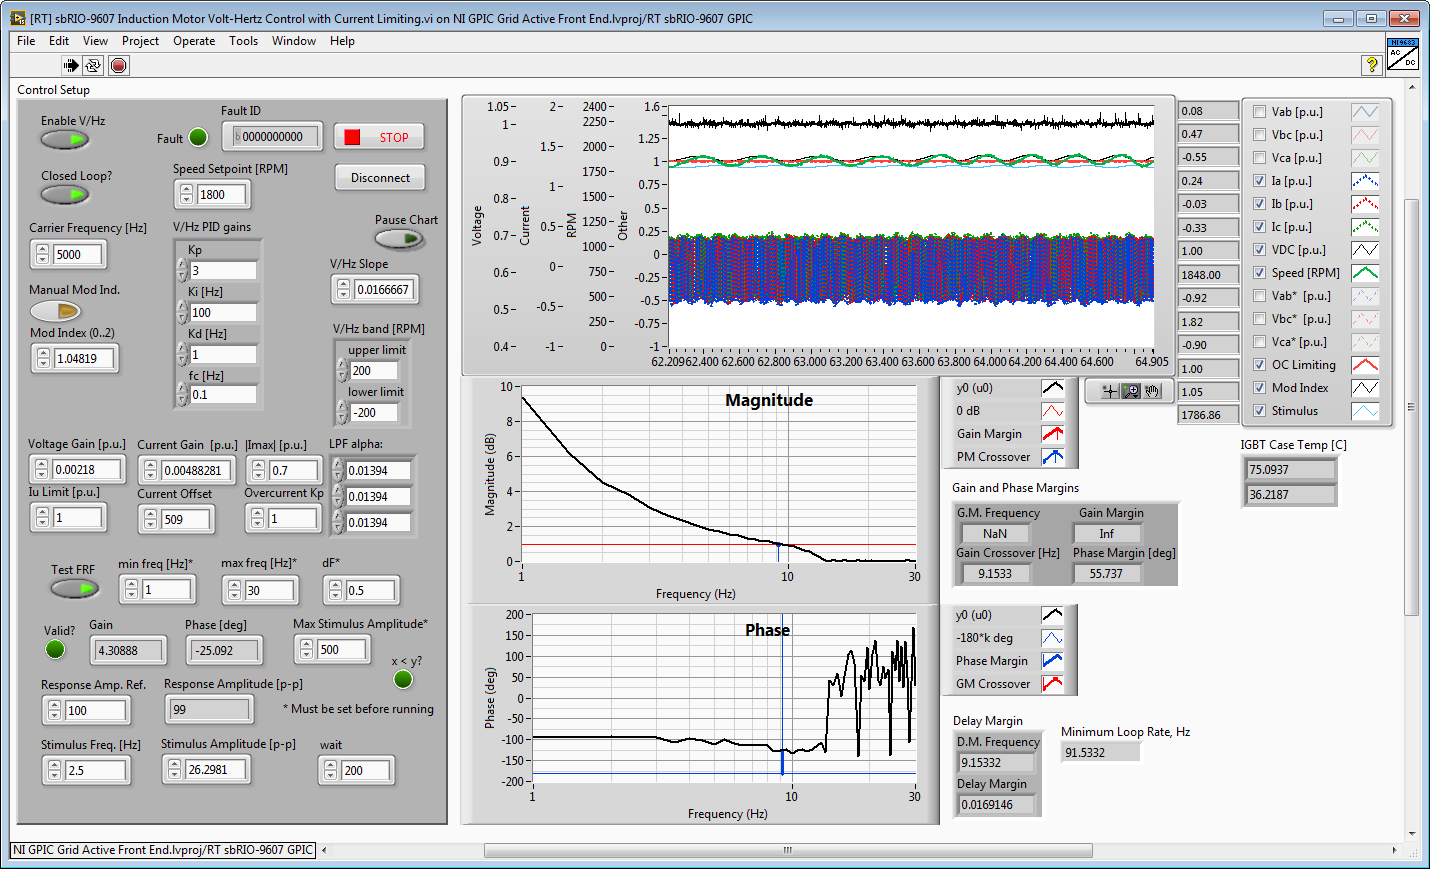The width and height of the screenshot is (1430, 869).
Task: Click the -180*k deg plot legend icon
Action: tap(1052, 638)
